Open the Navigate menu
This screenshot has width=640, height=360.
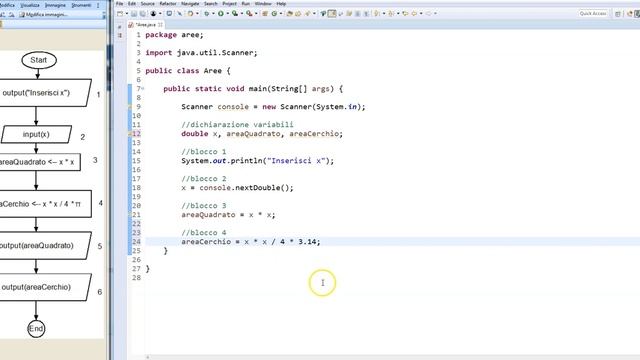tap(190, 4)
